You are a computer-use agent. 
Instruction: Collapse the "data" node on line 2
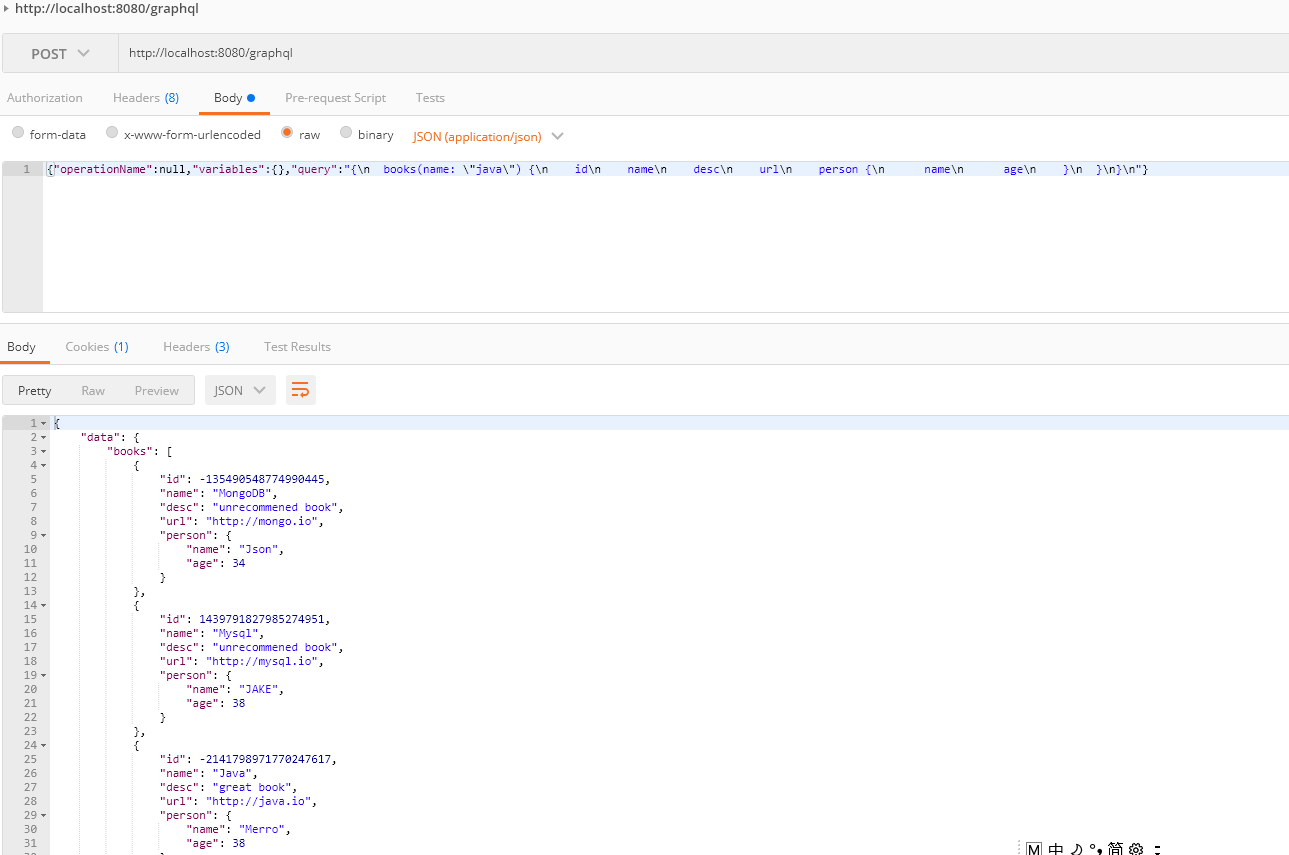pos(44,438)
